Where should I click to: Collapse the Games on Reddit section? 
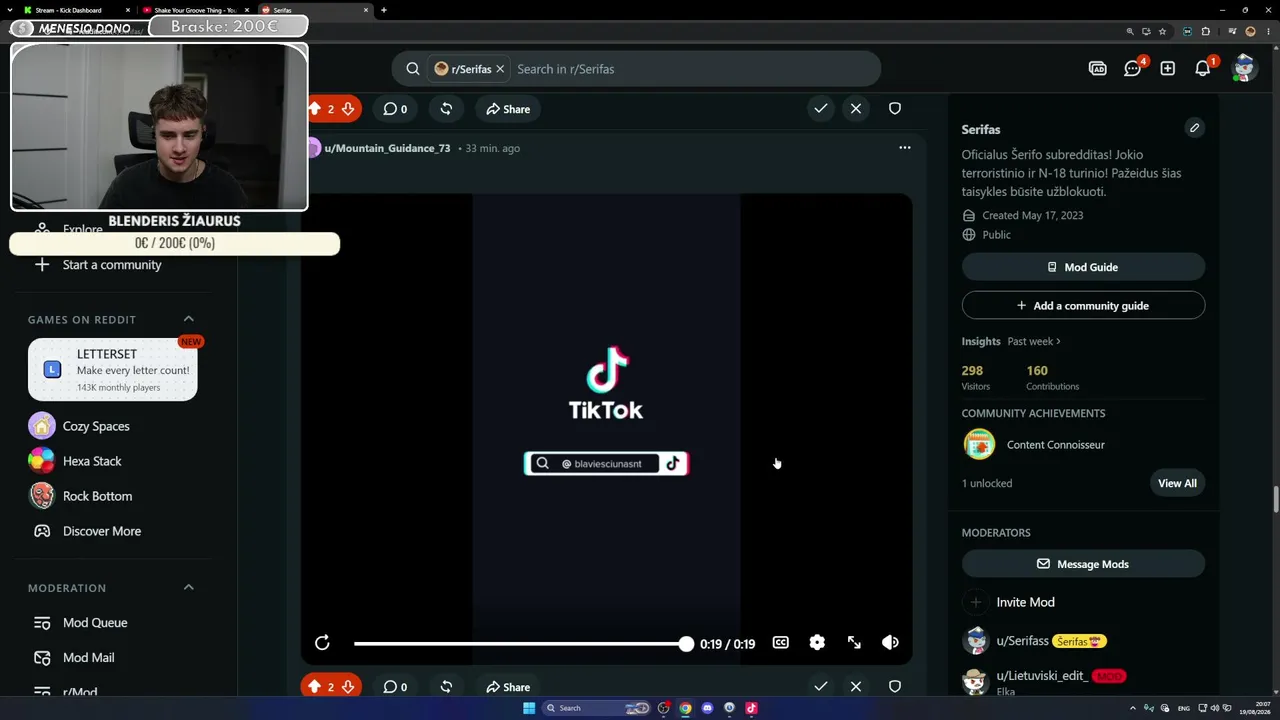click(189, 319)
